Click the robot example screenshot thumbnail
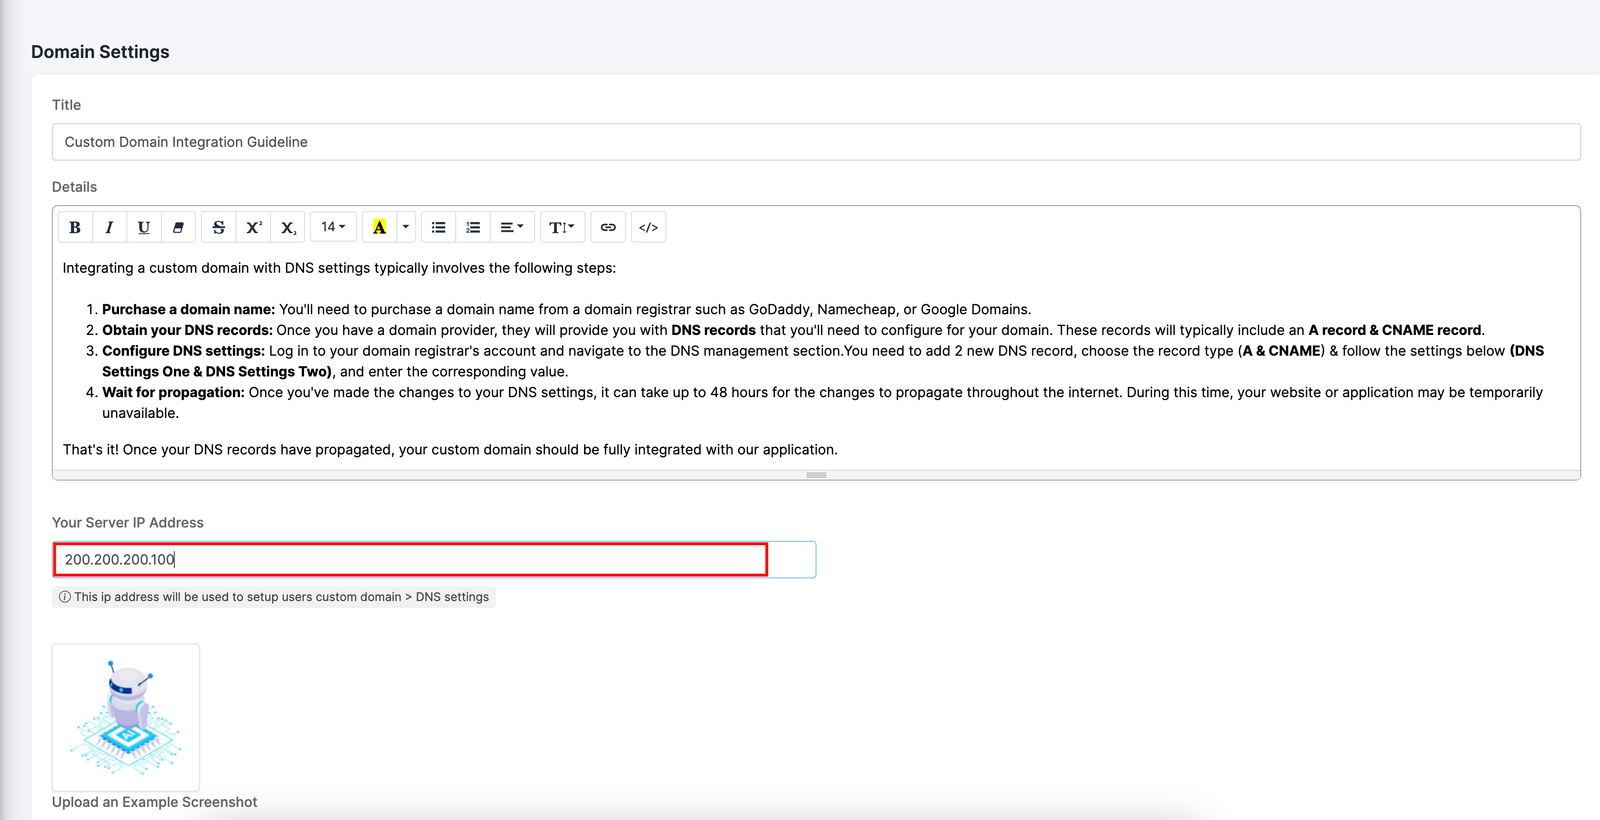1600x820 pixels. coord(126,717)
